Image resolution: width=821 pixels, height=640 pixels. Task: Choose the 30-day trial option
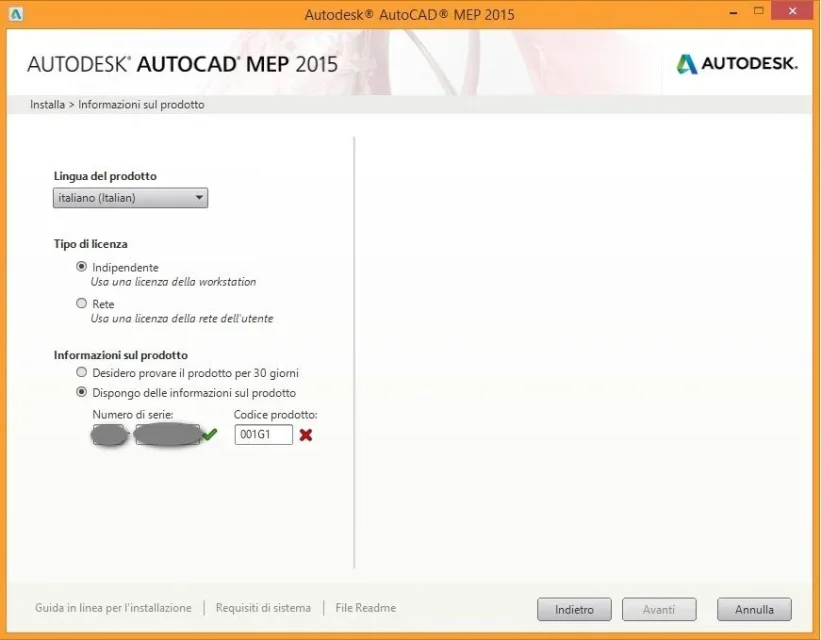point(81,372)
